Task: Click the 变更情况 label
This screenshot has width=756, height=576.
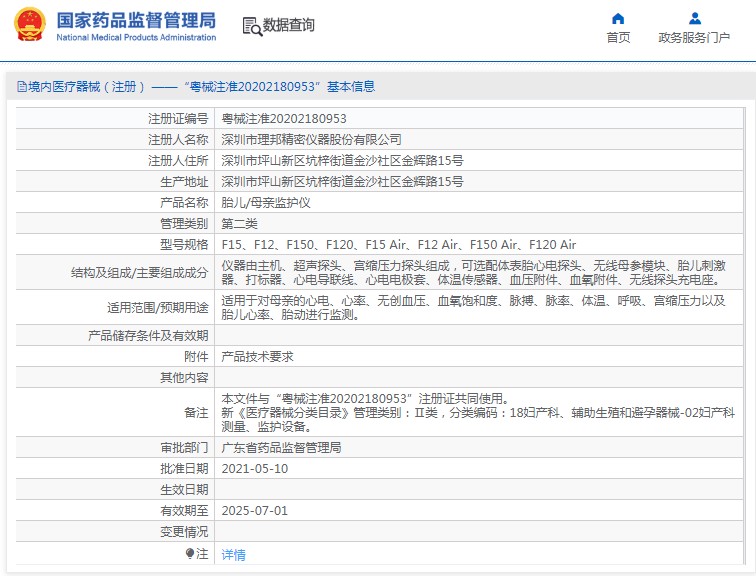Action: 184,532
